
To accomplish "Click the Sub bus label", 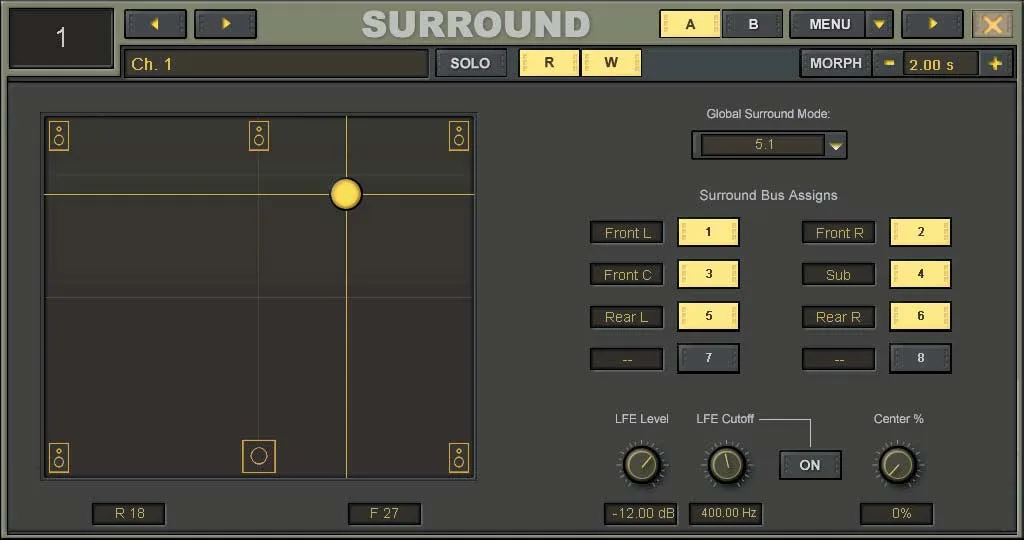I will [839, 275].
